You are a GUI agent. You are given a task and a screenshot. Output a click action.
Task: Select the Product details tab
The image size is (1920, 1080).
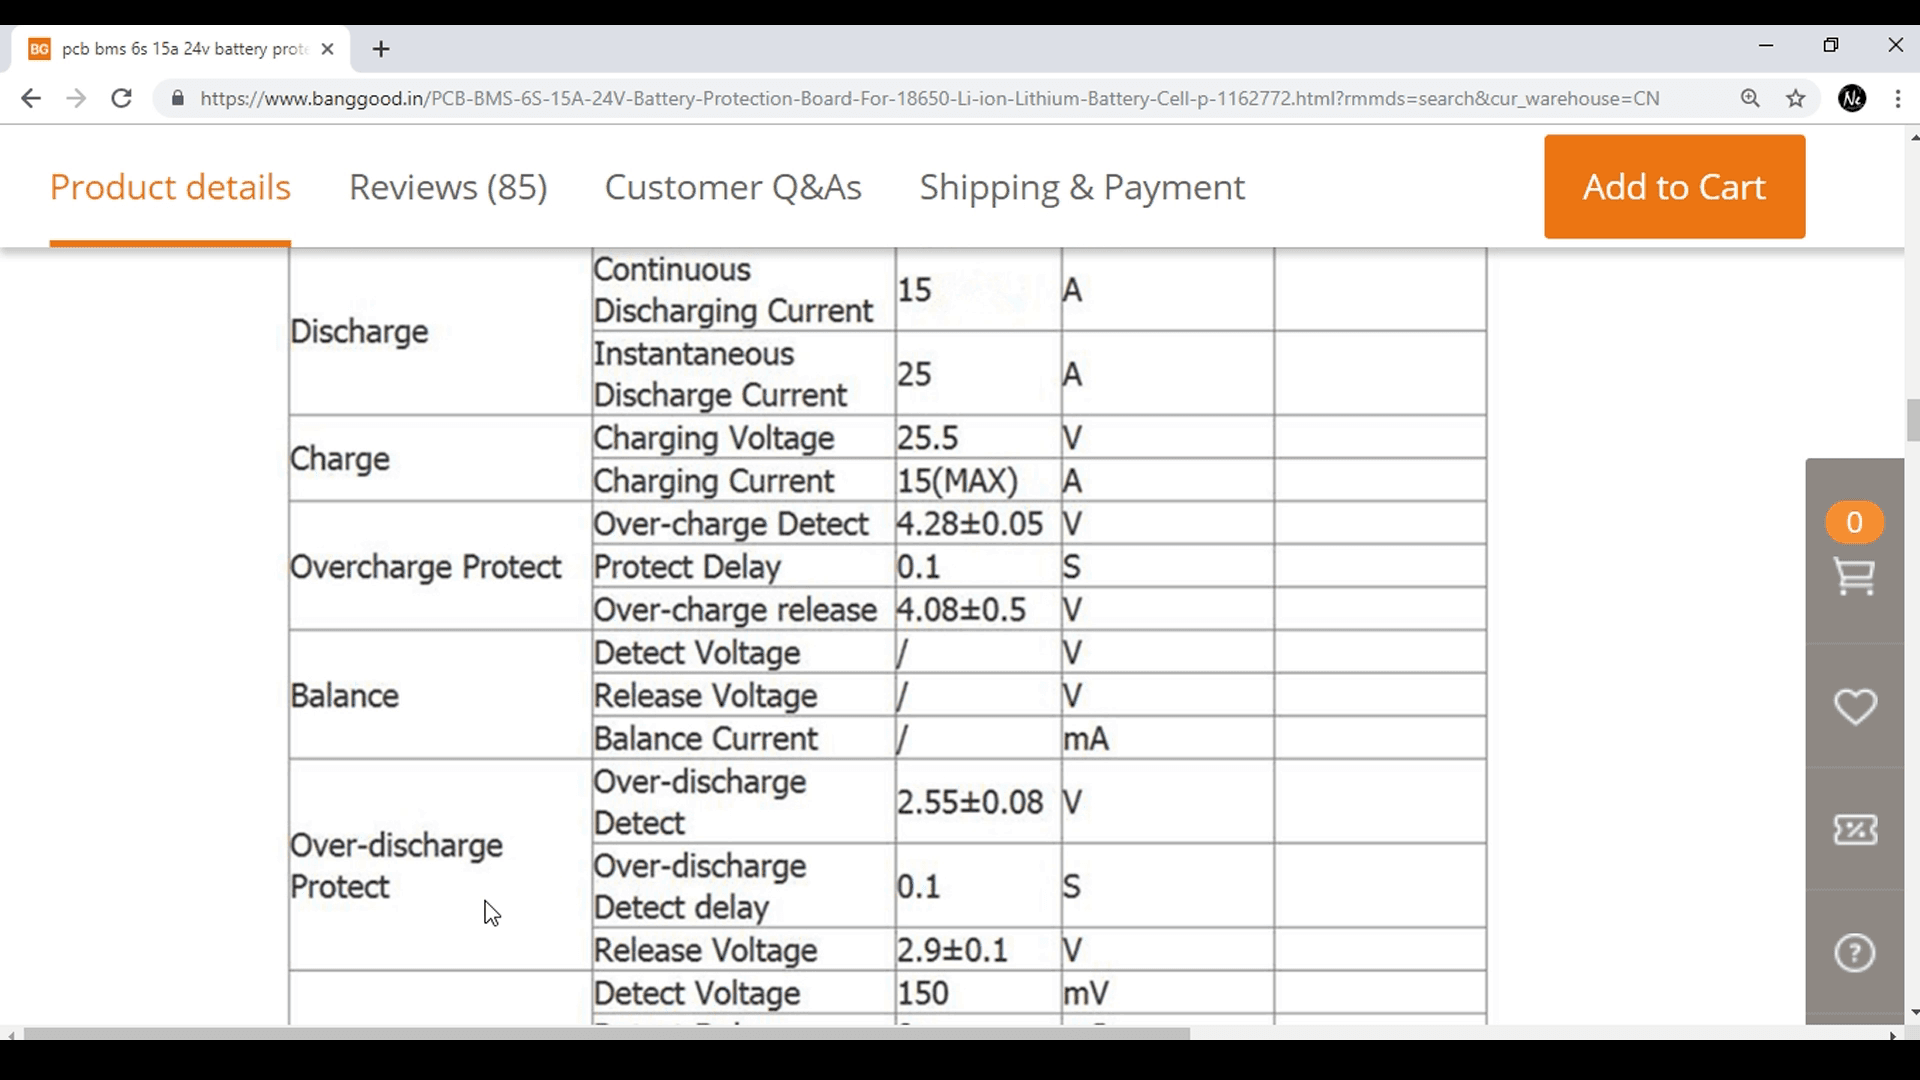[170, 187]
